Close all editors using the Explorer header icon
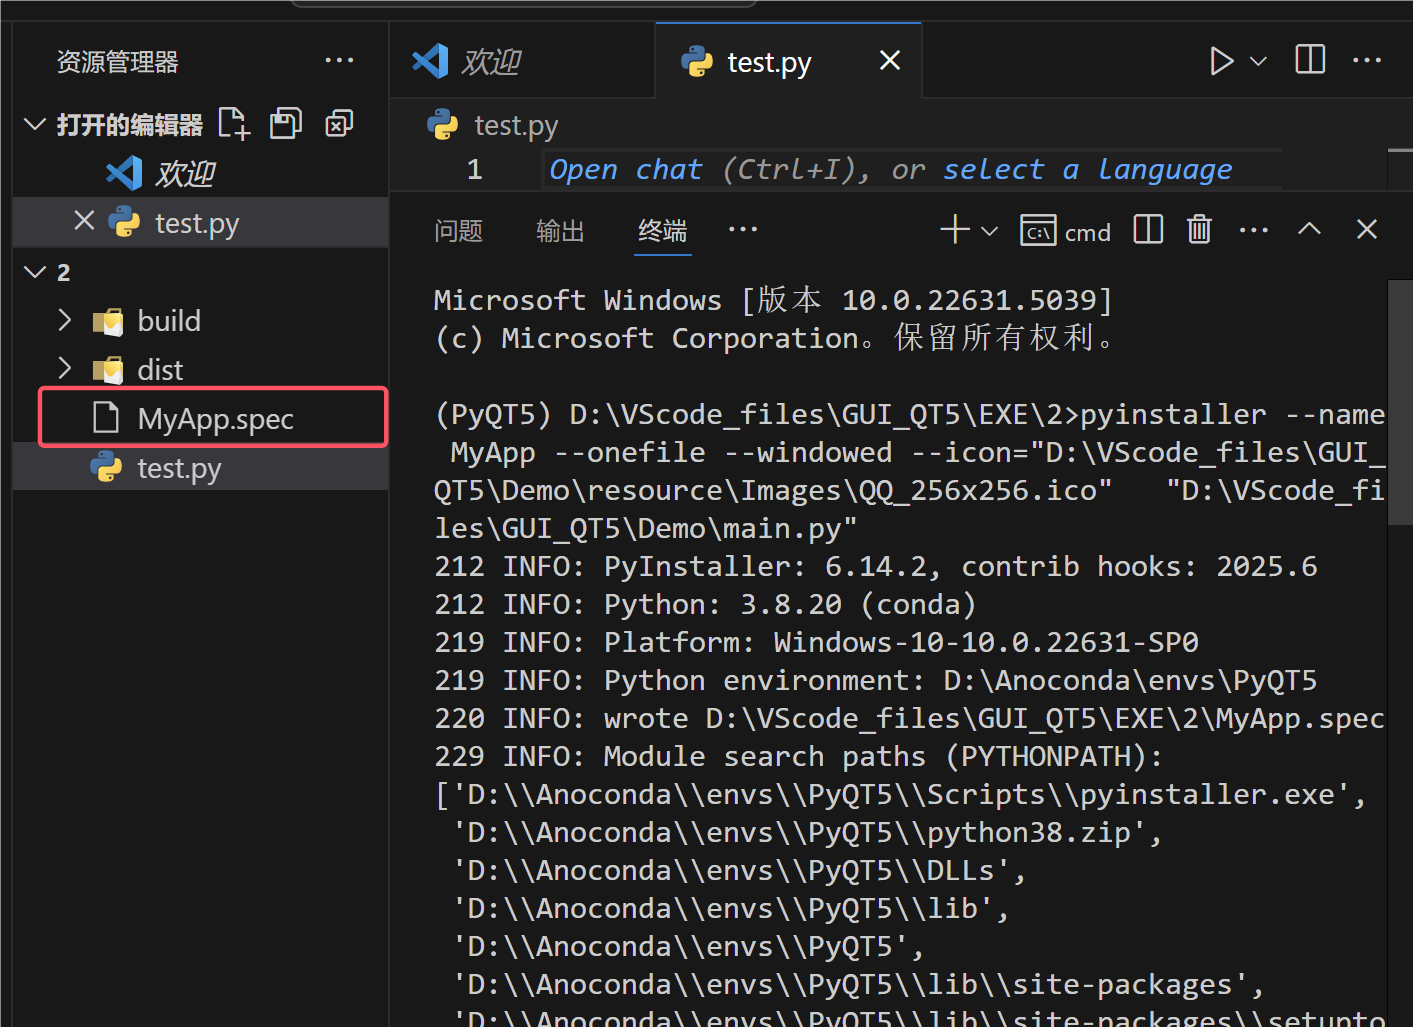Viewport: 1414px width, 1027px height. [x=338, y=122]
